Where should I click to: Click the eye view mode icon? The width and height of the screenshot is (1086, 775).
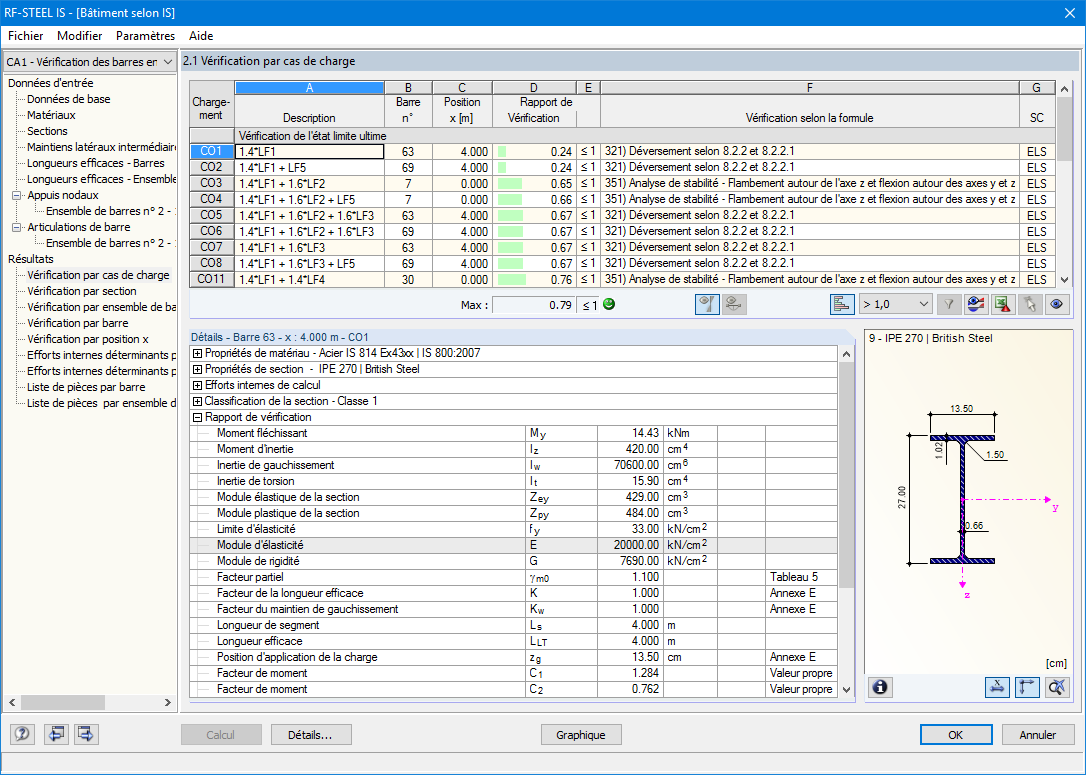point(1056,304)
